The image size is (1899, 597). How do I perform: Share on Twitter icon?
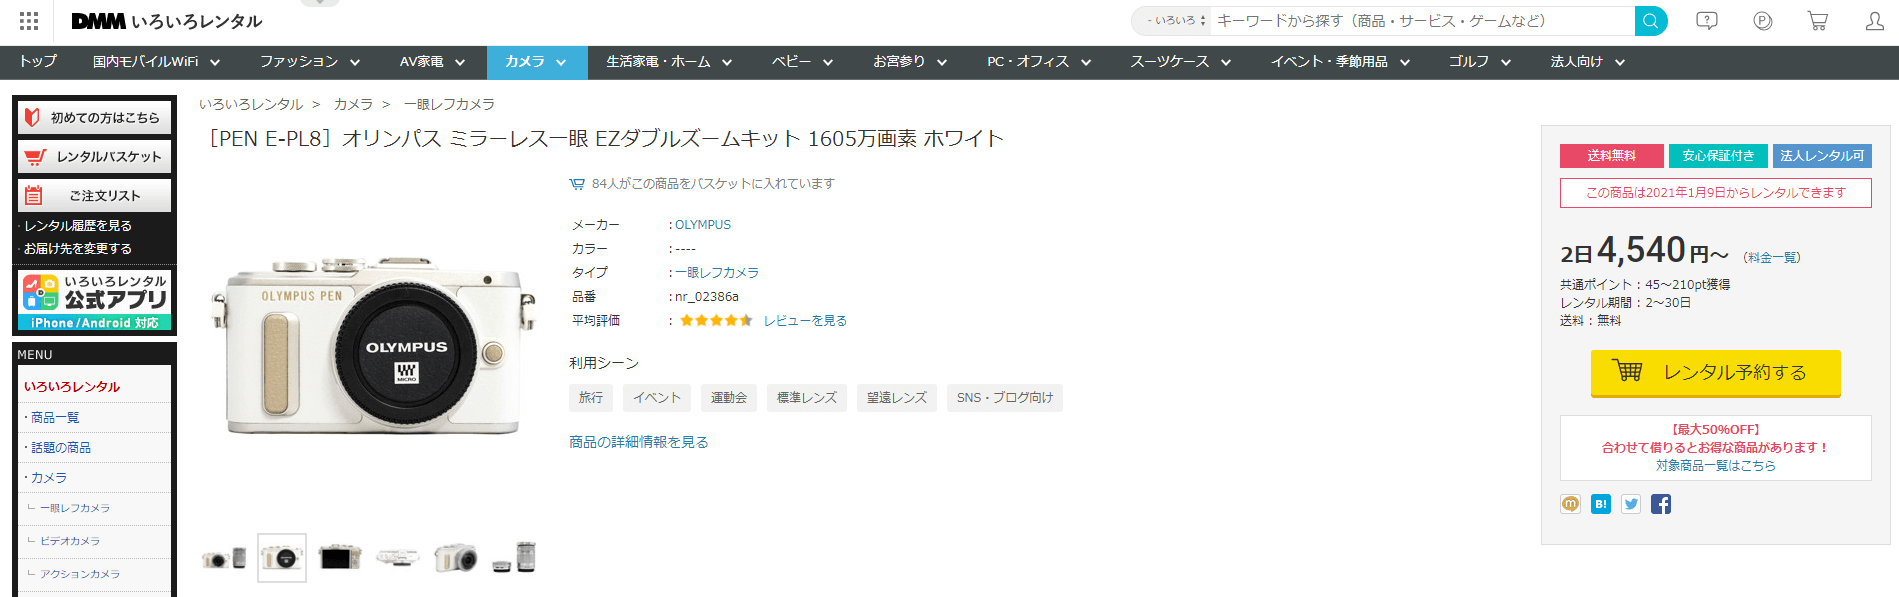pyautogui.click(x=1631, y=504)
